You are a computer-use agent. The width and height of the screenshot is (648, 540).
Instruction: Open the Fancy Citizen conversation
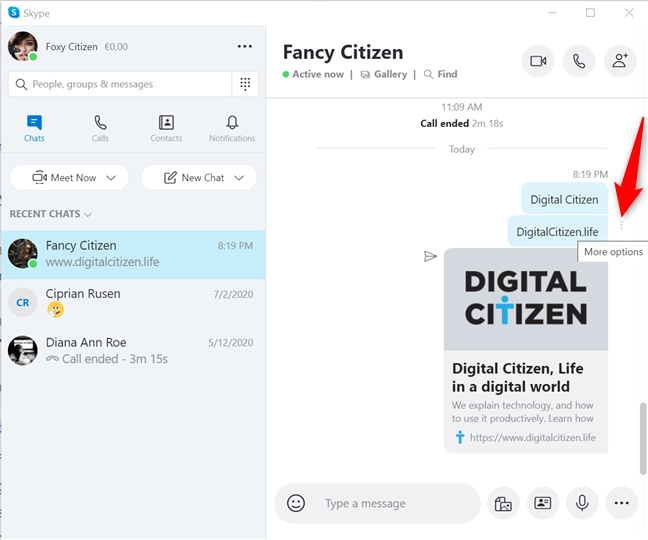click(x=133, y=254)
